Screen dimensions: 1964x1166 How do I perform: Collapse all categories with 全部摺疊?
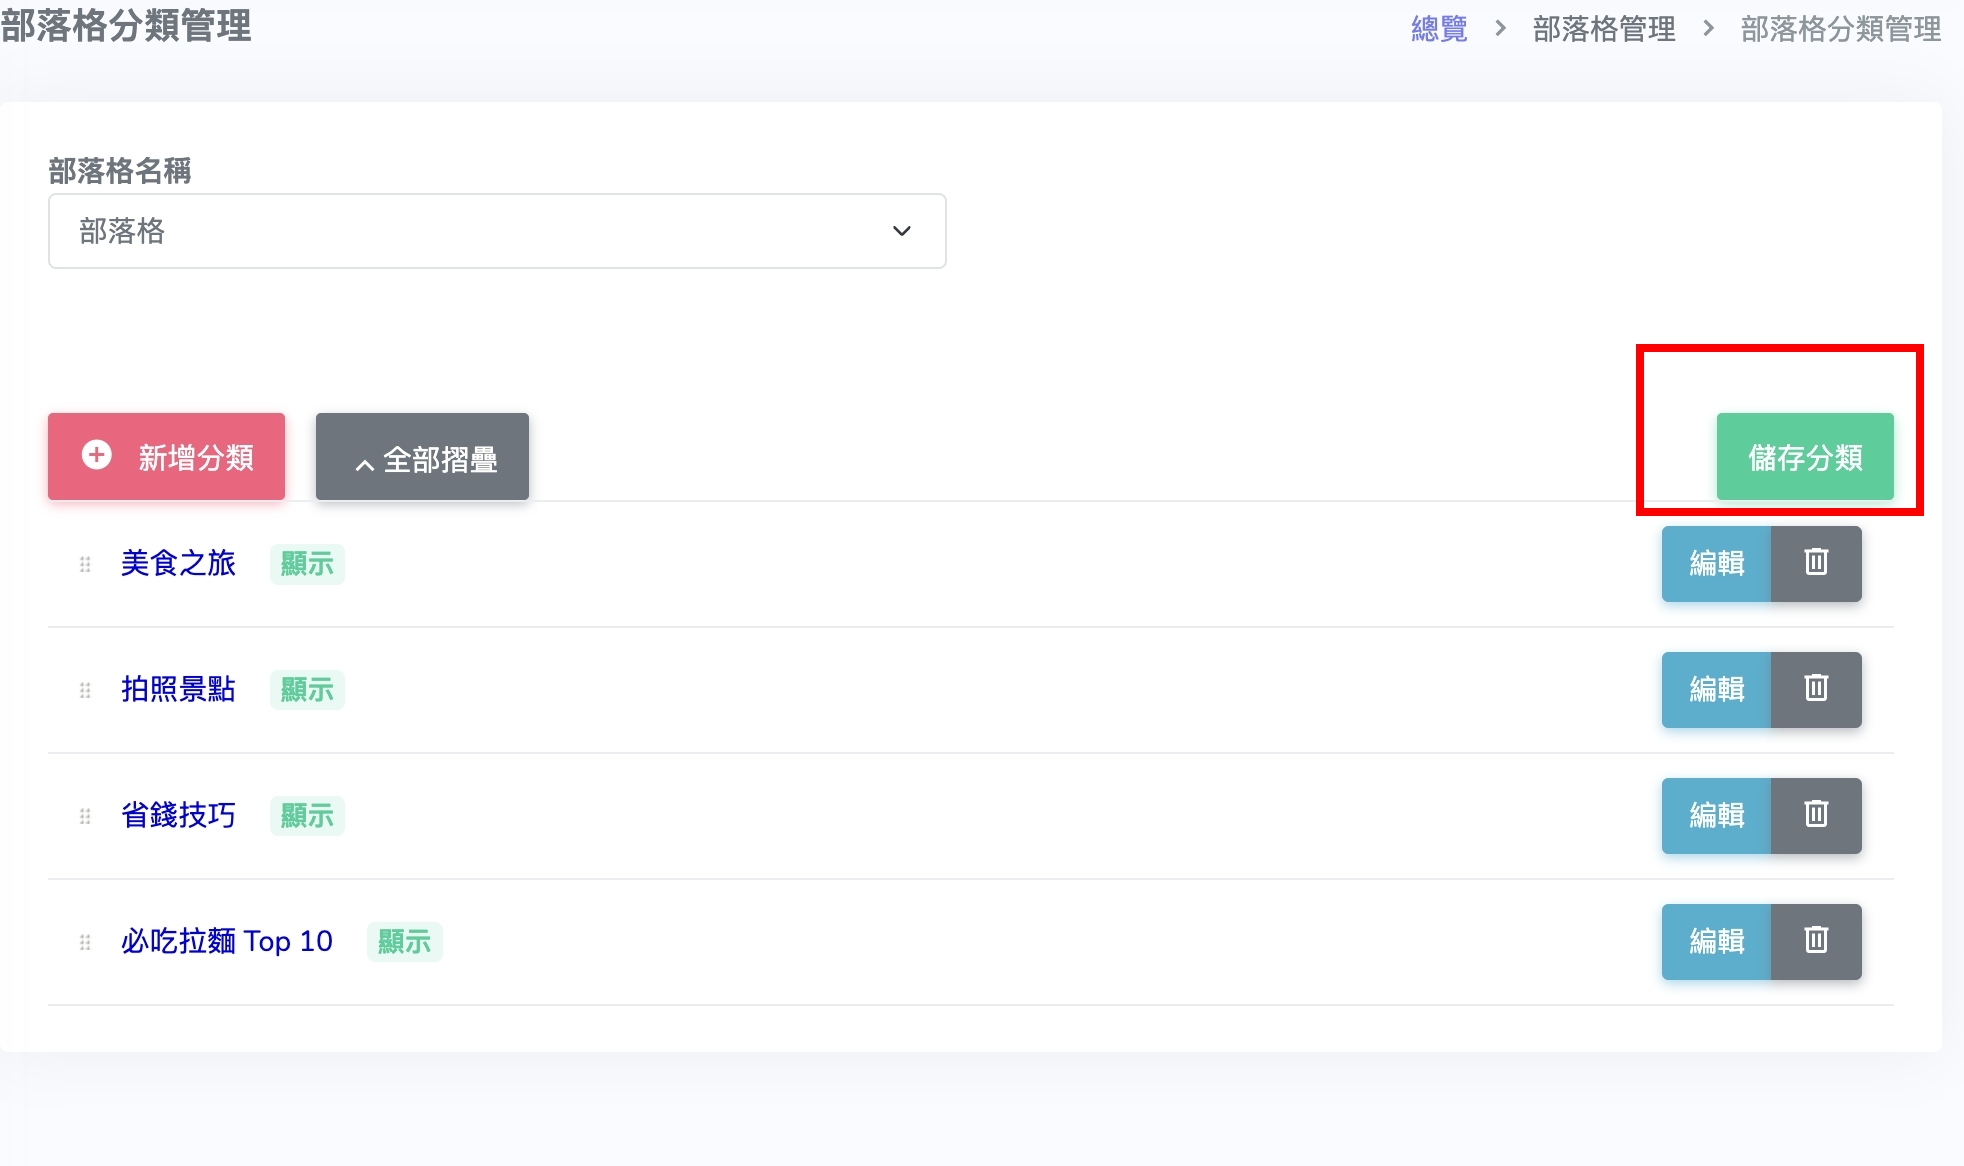422,457
